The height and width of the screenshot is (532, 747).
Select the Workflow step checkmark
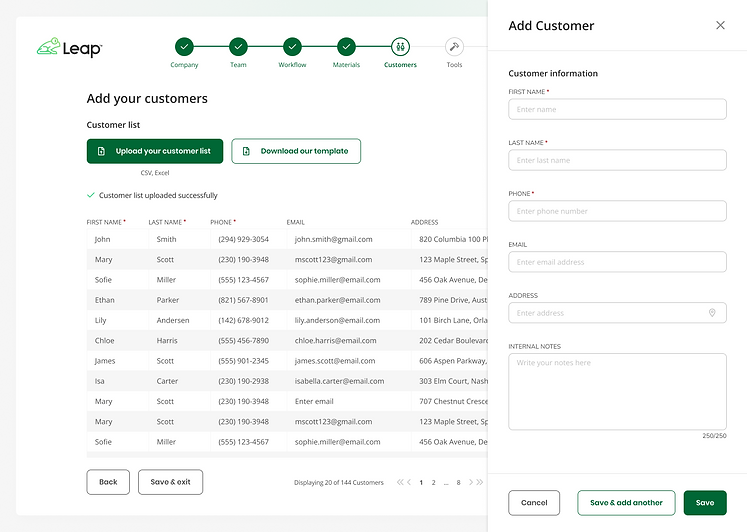pos(292,47)
